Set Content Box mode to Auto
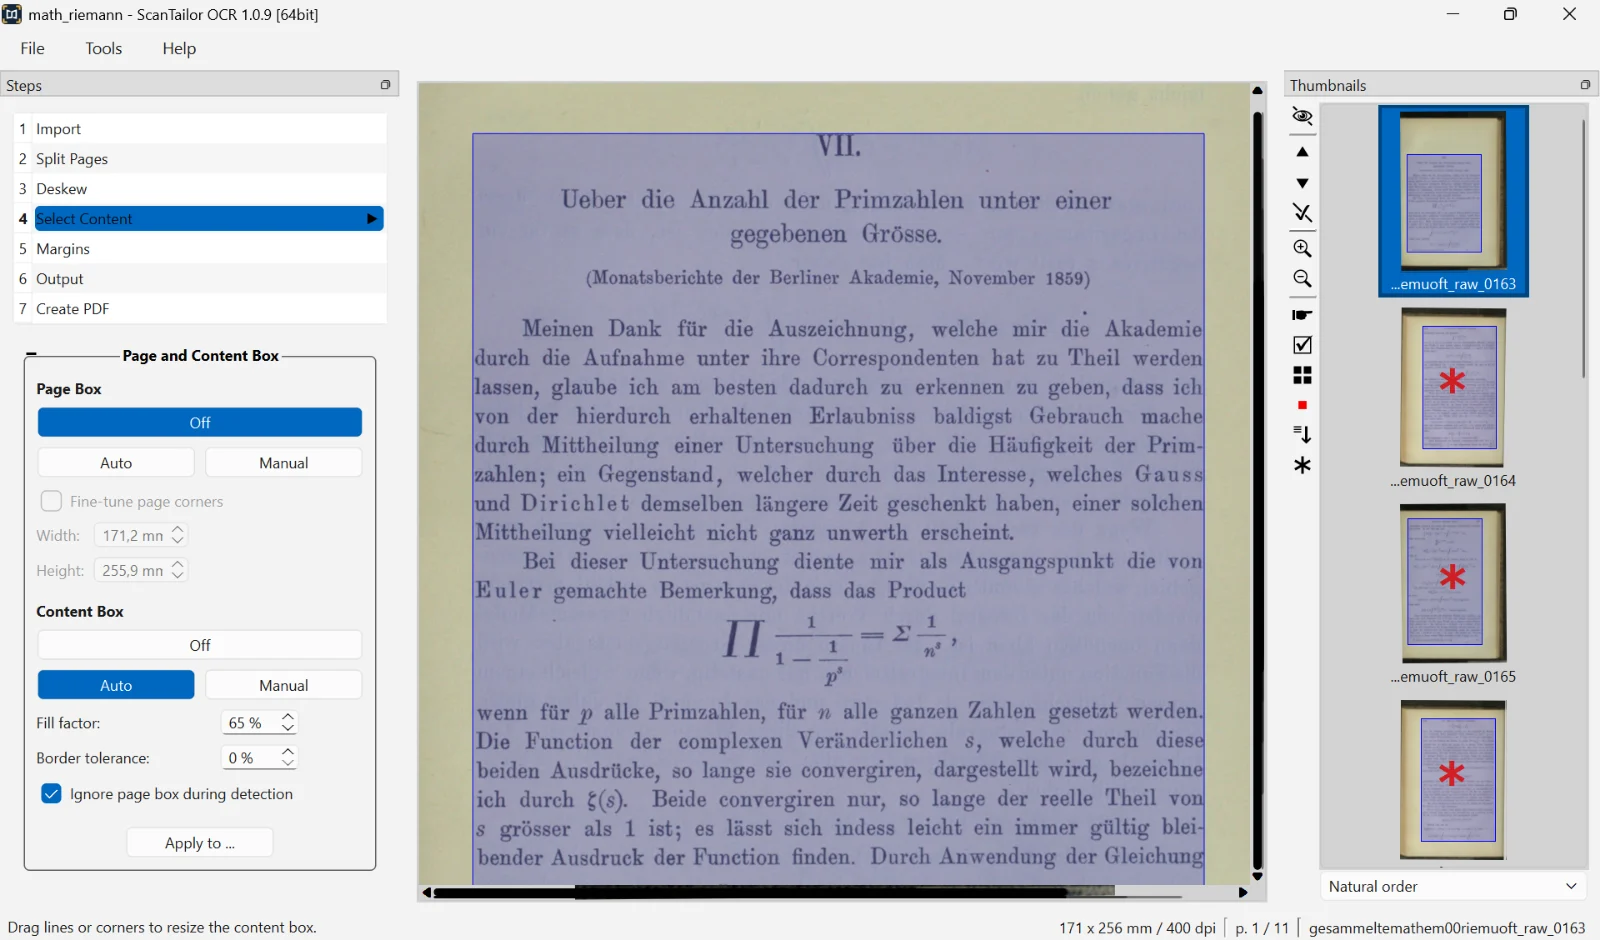Image resolution: width=1600 pixels, height=940 pixels. (x=116, y=685)
